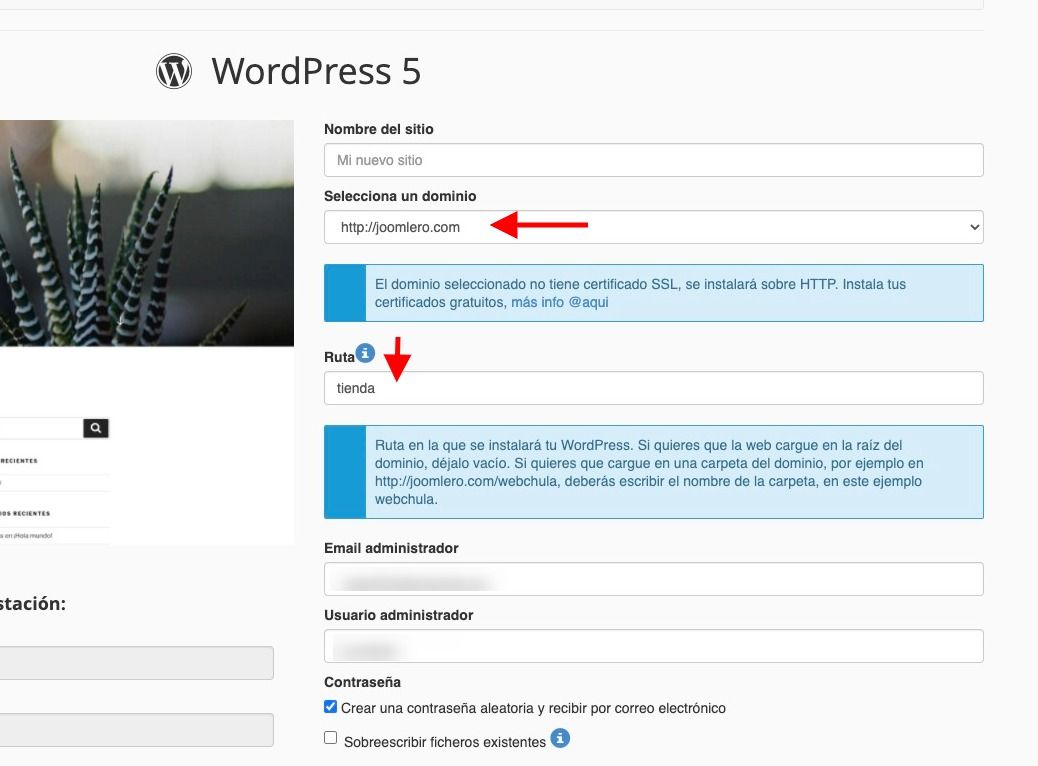Click the Email administrador input

pos(653,579)
